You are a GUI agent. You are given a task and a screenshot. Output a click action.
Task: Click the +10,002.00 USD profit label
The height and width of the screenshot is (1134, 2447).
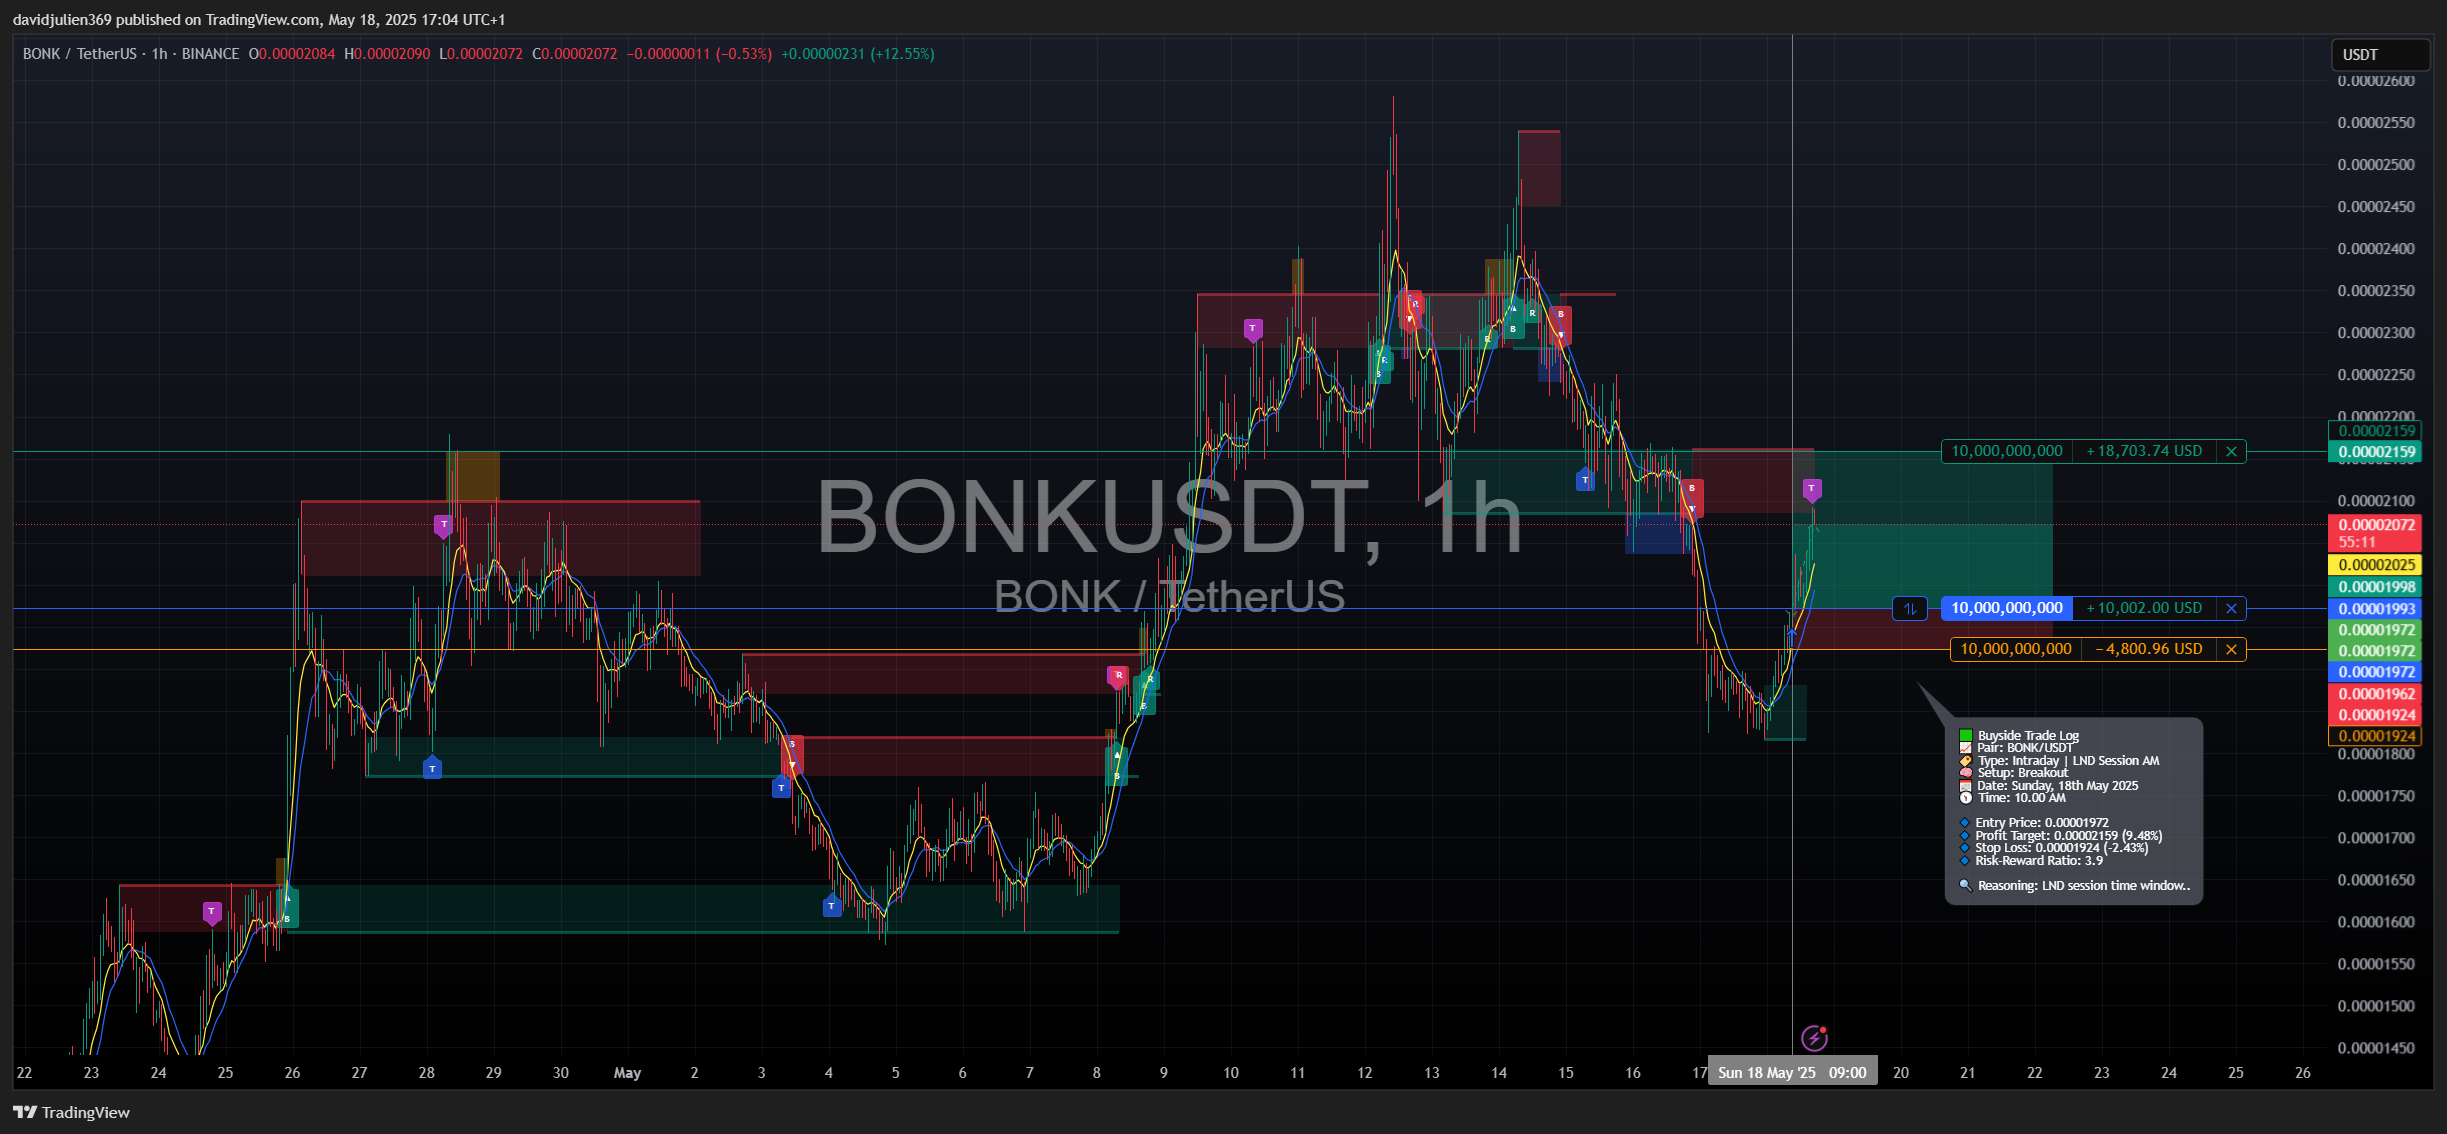pos(2144,609)
